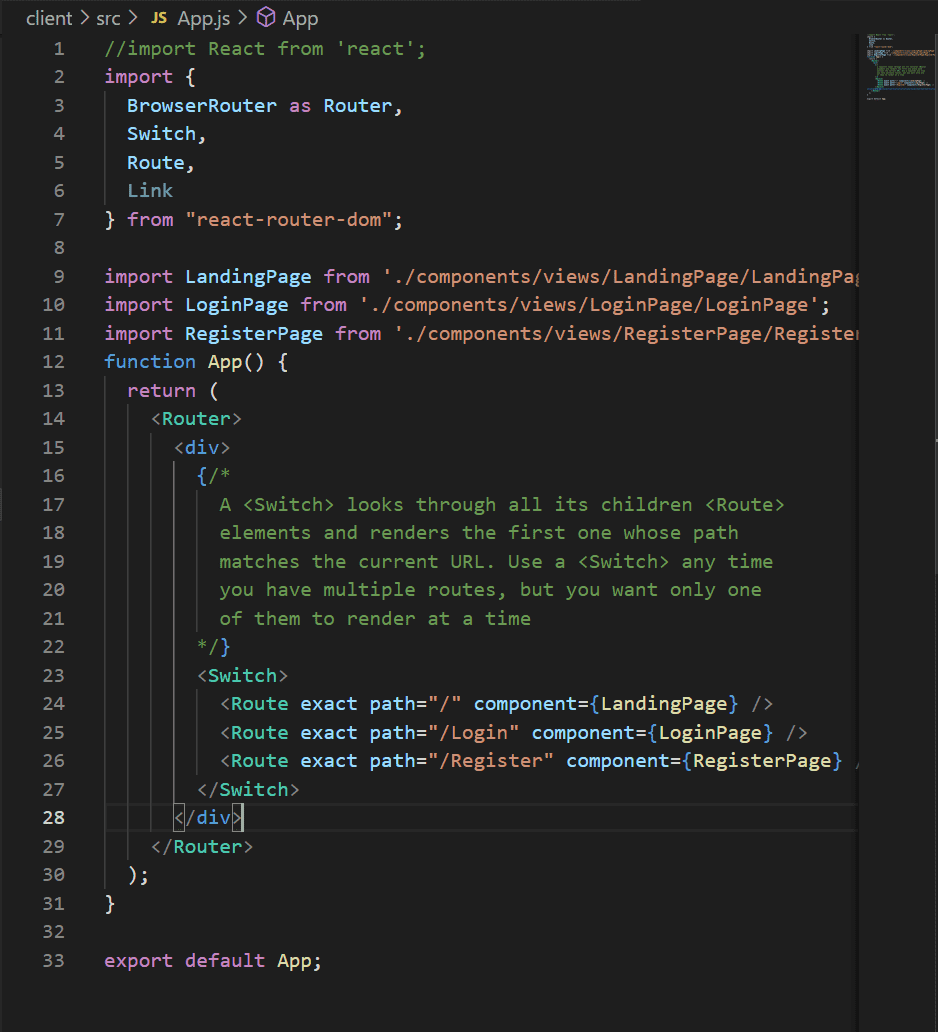Click the commented '//import React' line
The image size is (938, 1032).
point(265,49)
